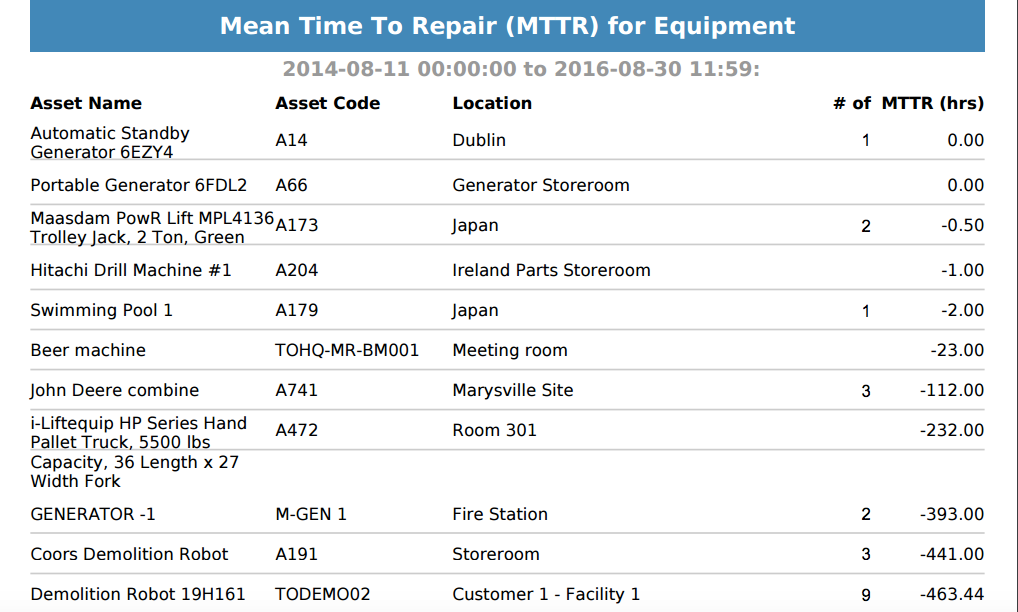The width and height of the screenshot is (1018, 612).
Task: Click asset code TODEMO02
Action: tap(323, 594)
